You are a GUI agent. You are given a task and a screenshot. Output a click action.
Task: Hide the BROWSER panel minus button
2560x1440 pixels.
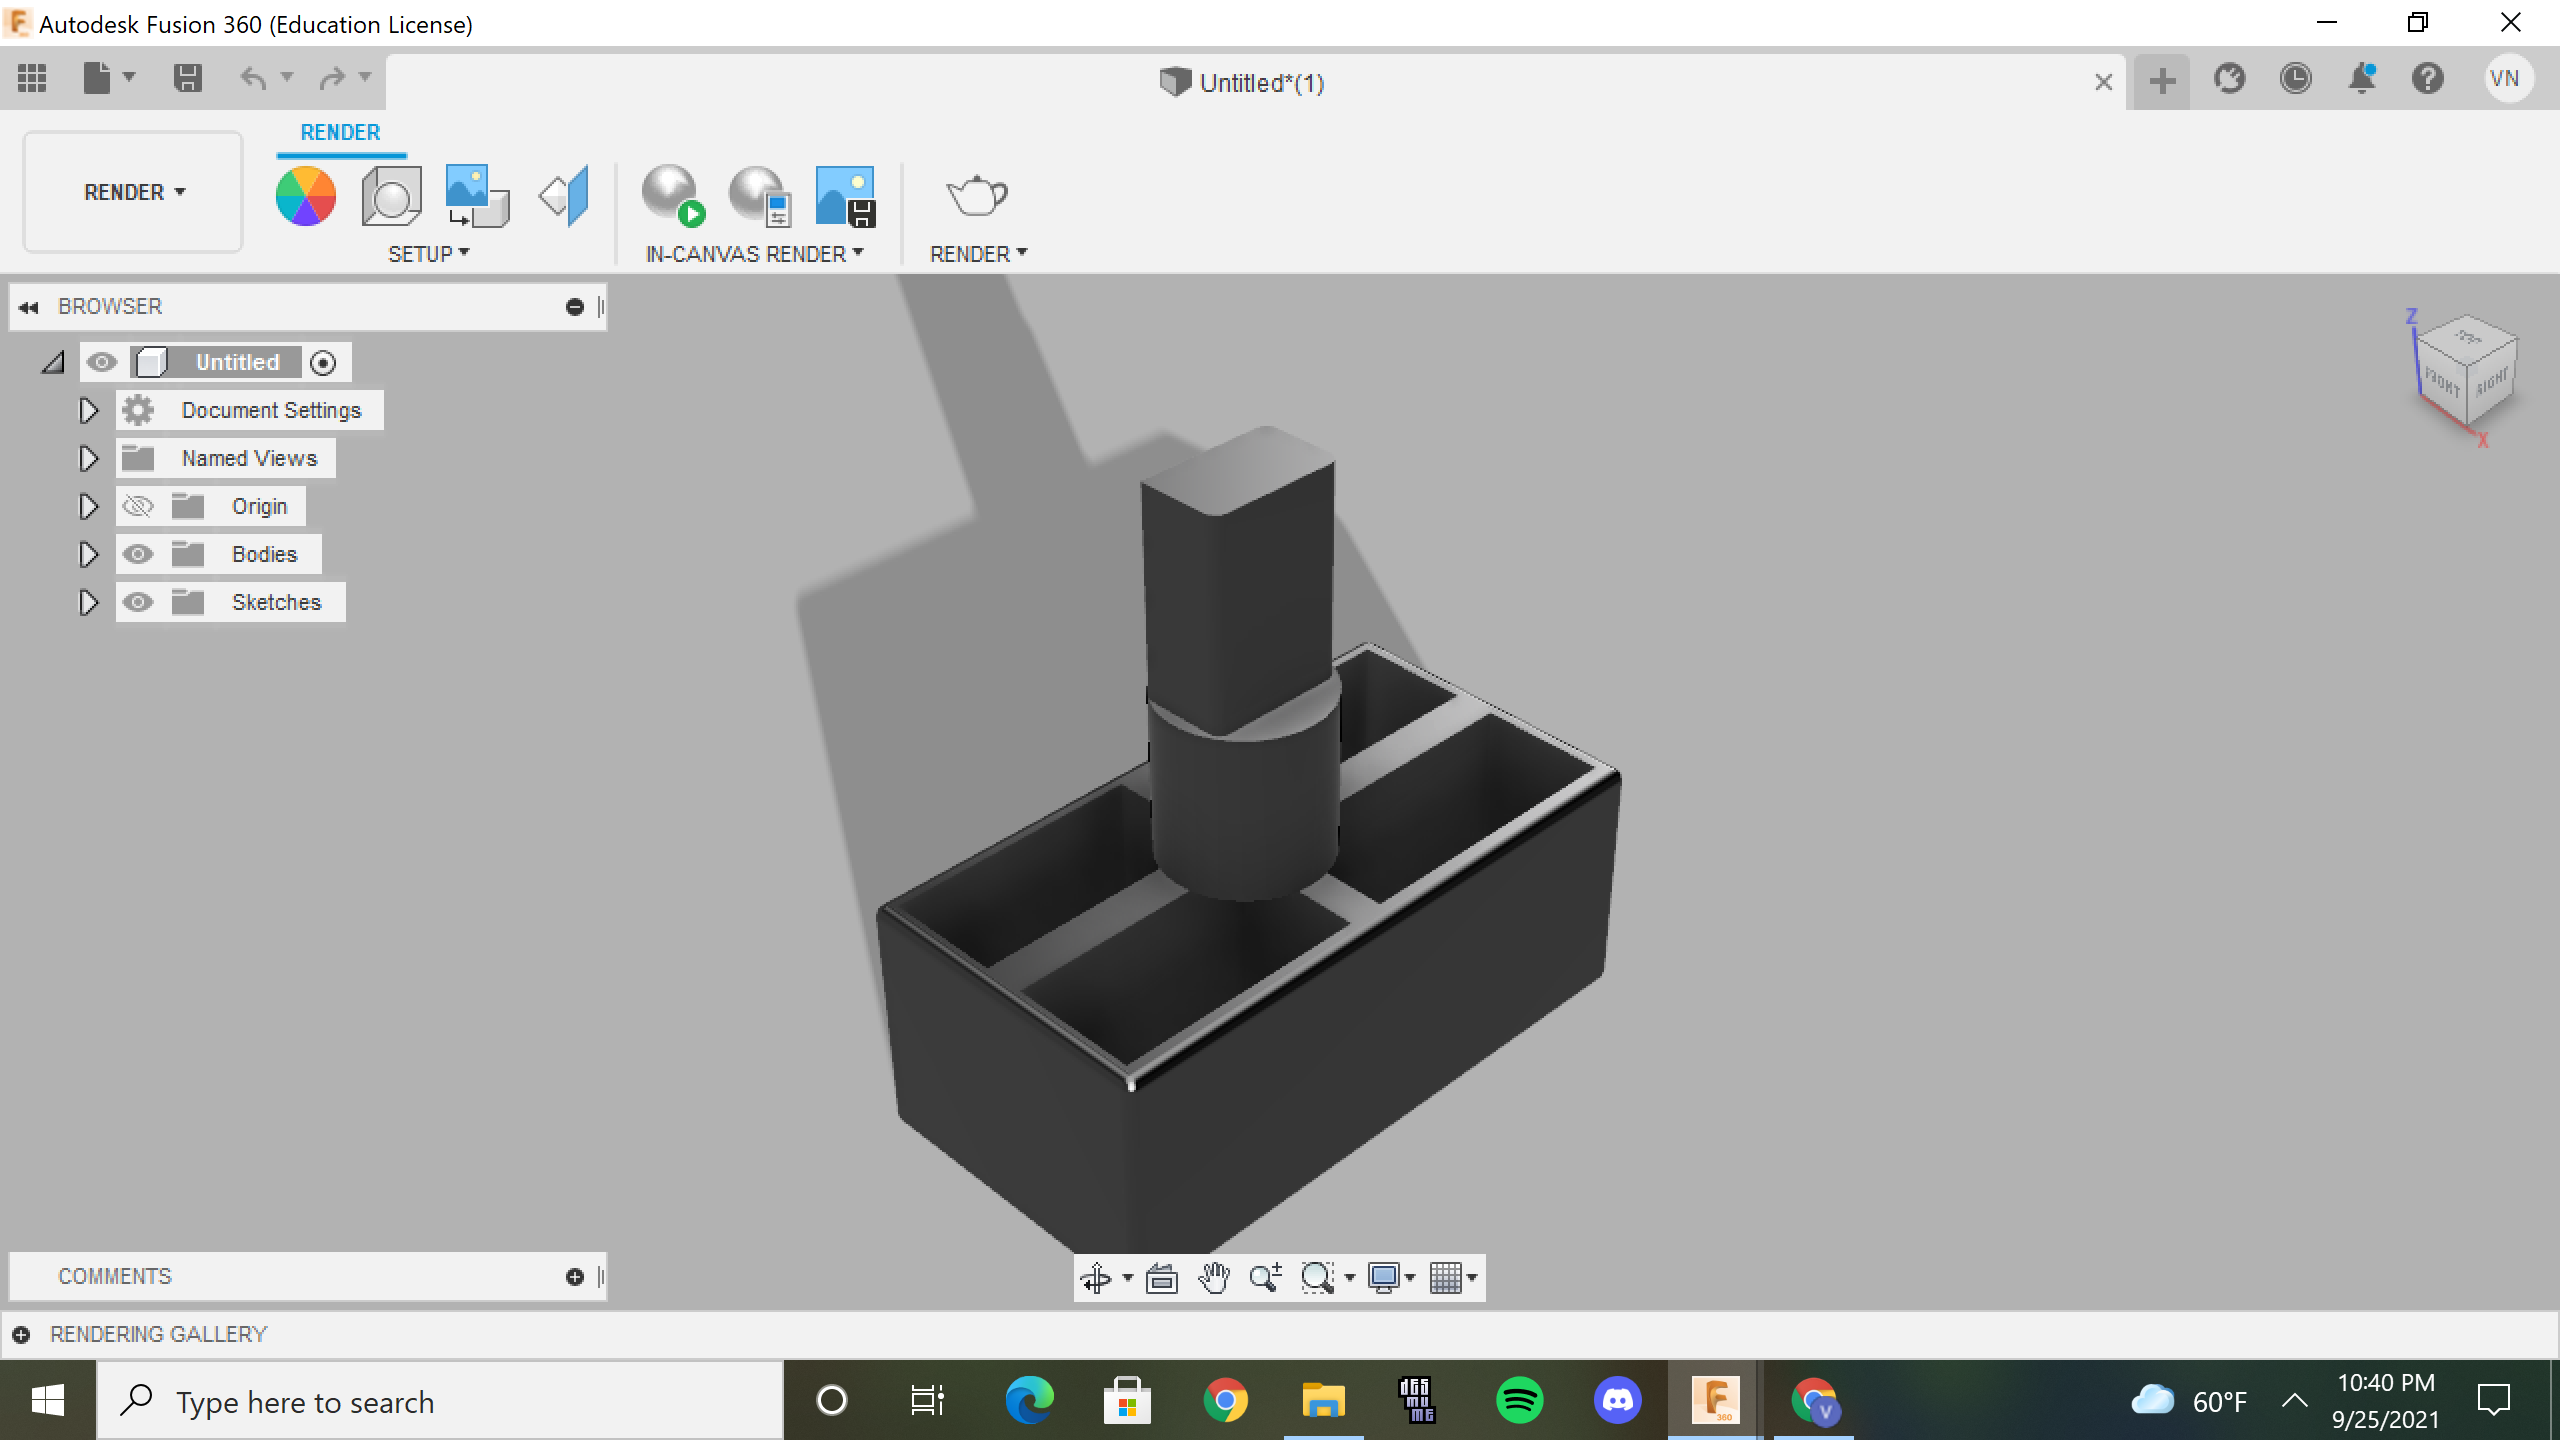click(575, 307)
